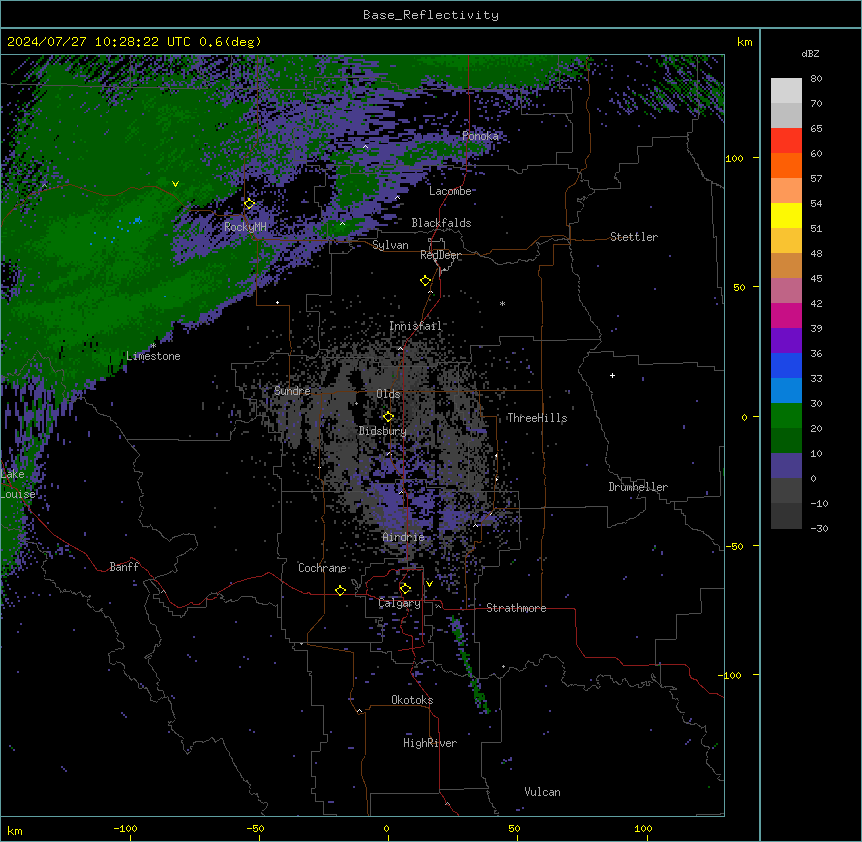Image resolution: width=862 pixels, height=842 pixels.
Task: Click the Cochrane label
Action: [322, 568]
